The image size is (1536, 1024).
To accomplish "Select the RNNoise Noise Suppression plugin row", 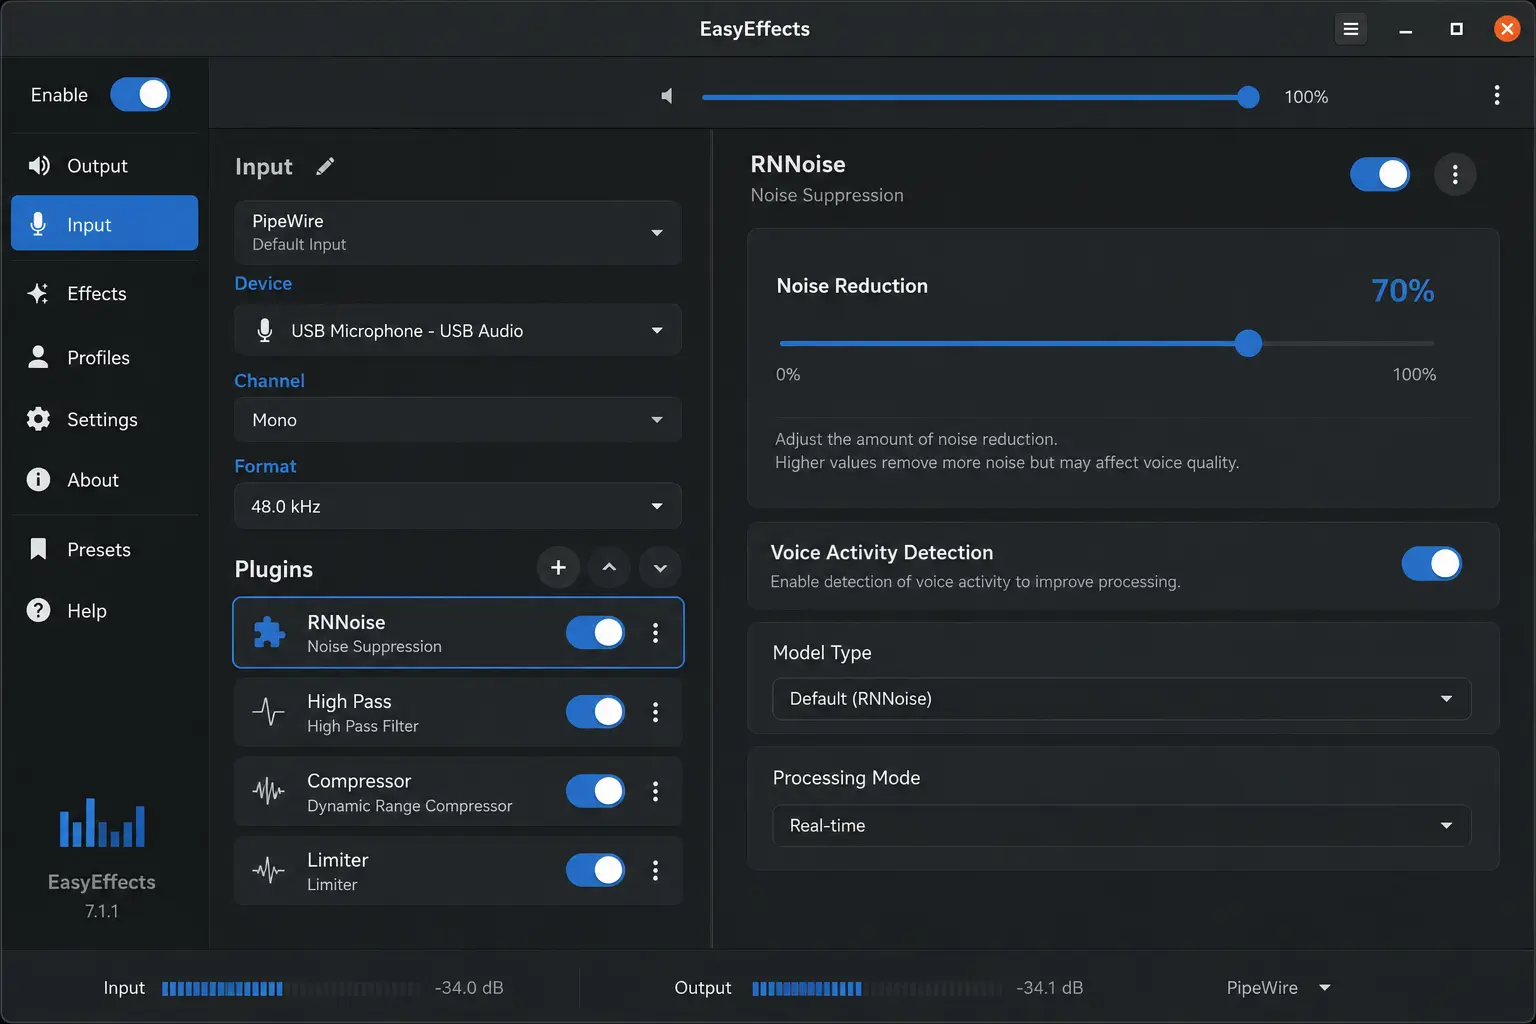I will pos(458,632).
